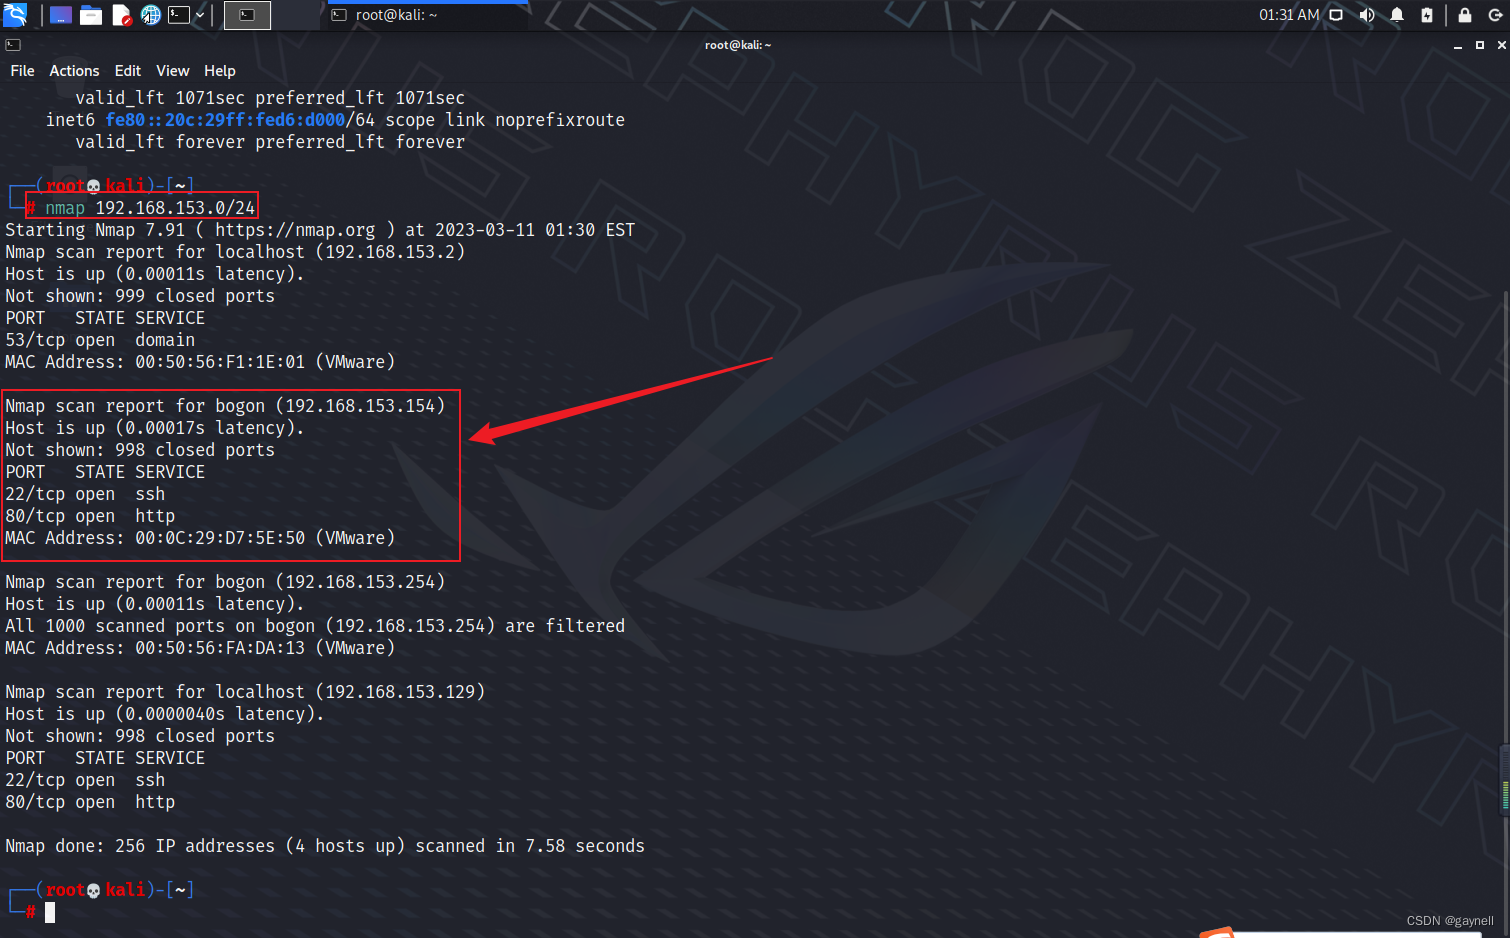Open the Kali applications menu dragon icon

tap(15, 15)
